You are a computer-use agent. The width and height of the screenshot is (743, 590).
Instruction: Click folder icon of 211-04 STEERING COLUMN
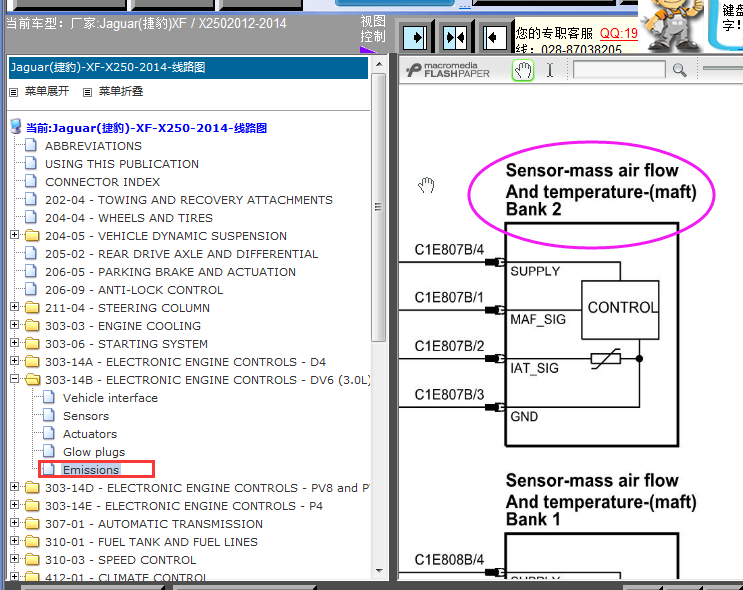click(x=32, y=308)
